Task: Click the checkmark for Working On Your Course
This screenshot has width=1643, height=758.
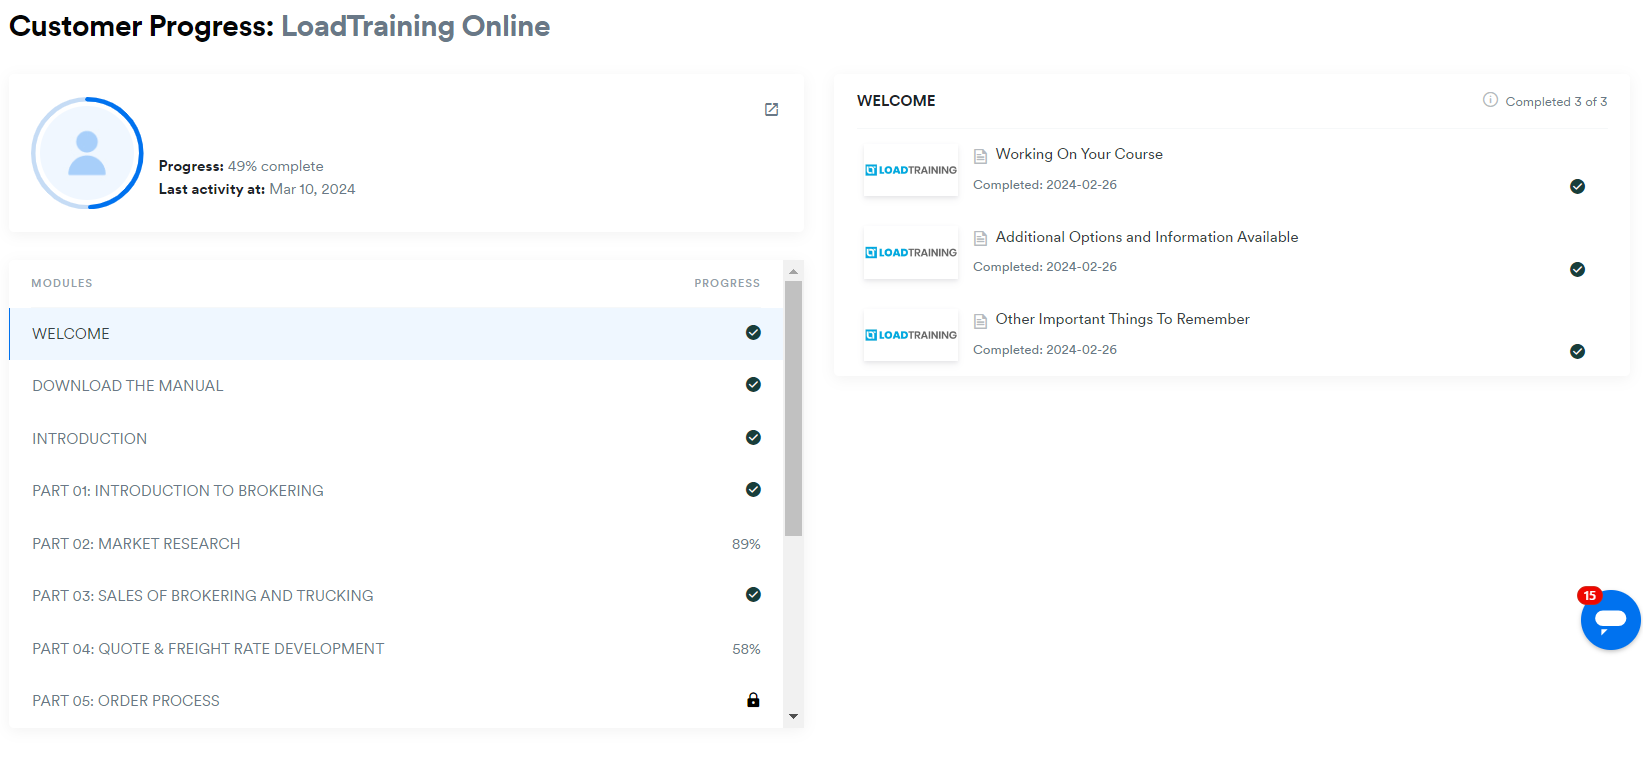Action: pos(1577,186)
